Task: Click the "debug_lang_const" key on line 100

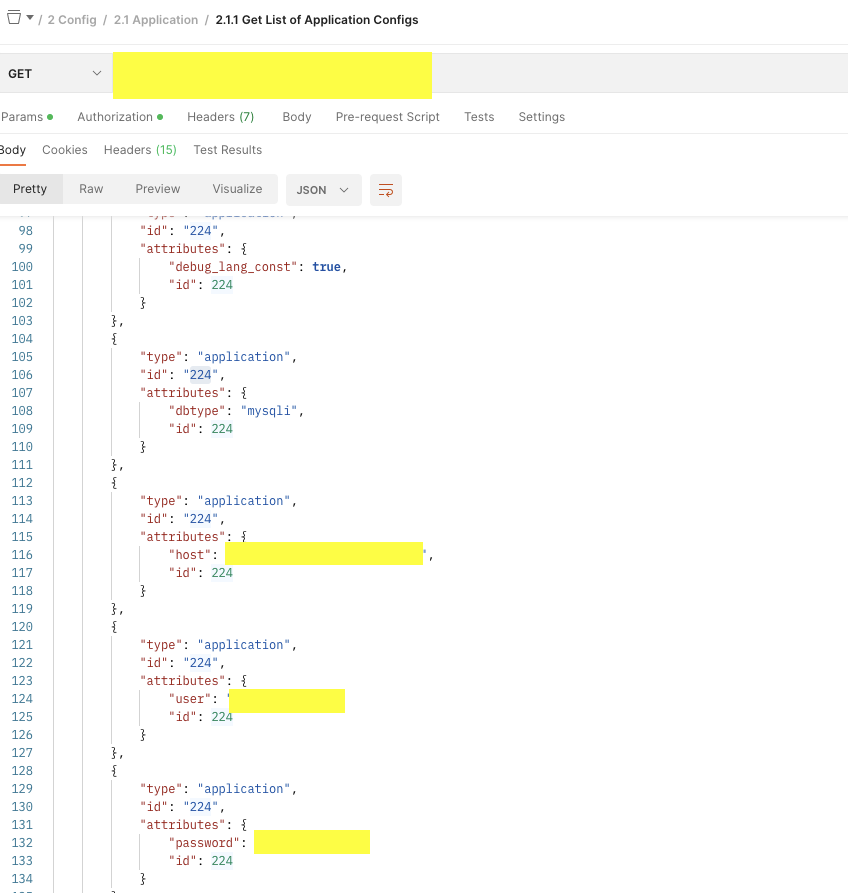Action: point(233,267)
